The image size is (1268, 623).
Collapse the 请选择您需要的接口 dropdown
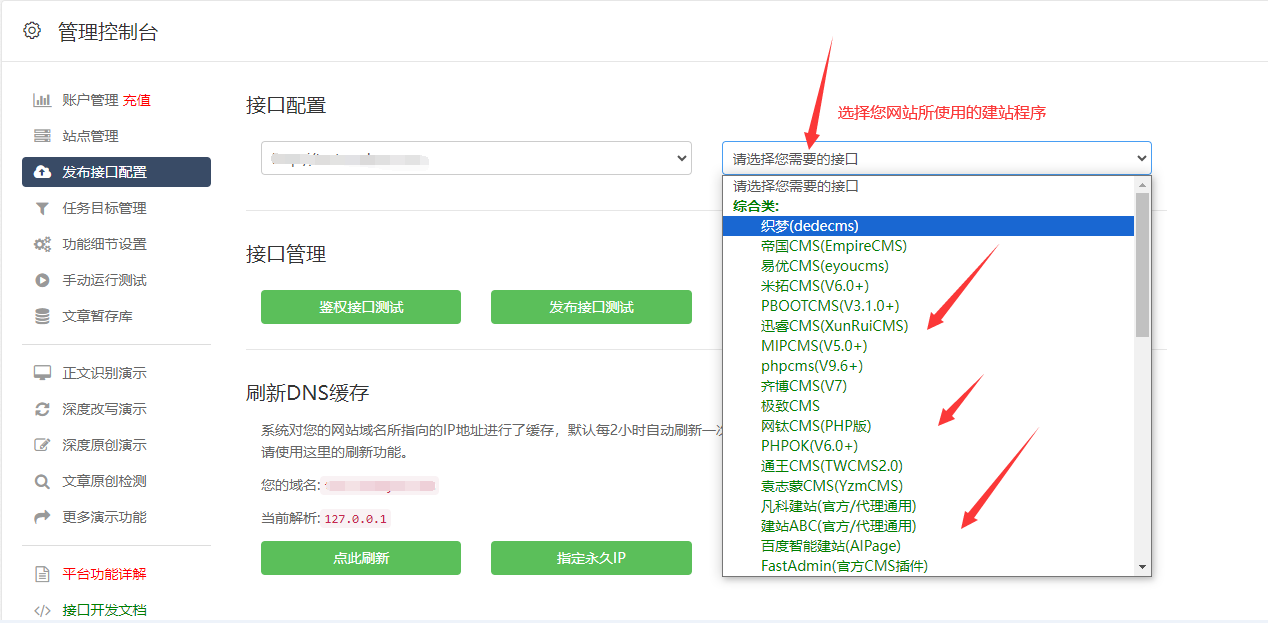pyautogui.click(x=936, y=158)
